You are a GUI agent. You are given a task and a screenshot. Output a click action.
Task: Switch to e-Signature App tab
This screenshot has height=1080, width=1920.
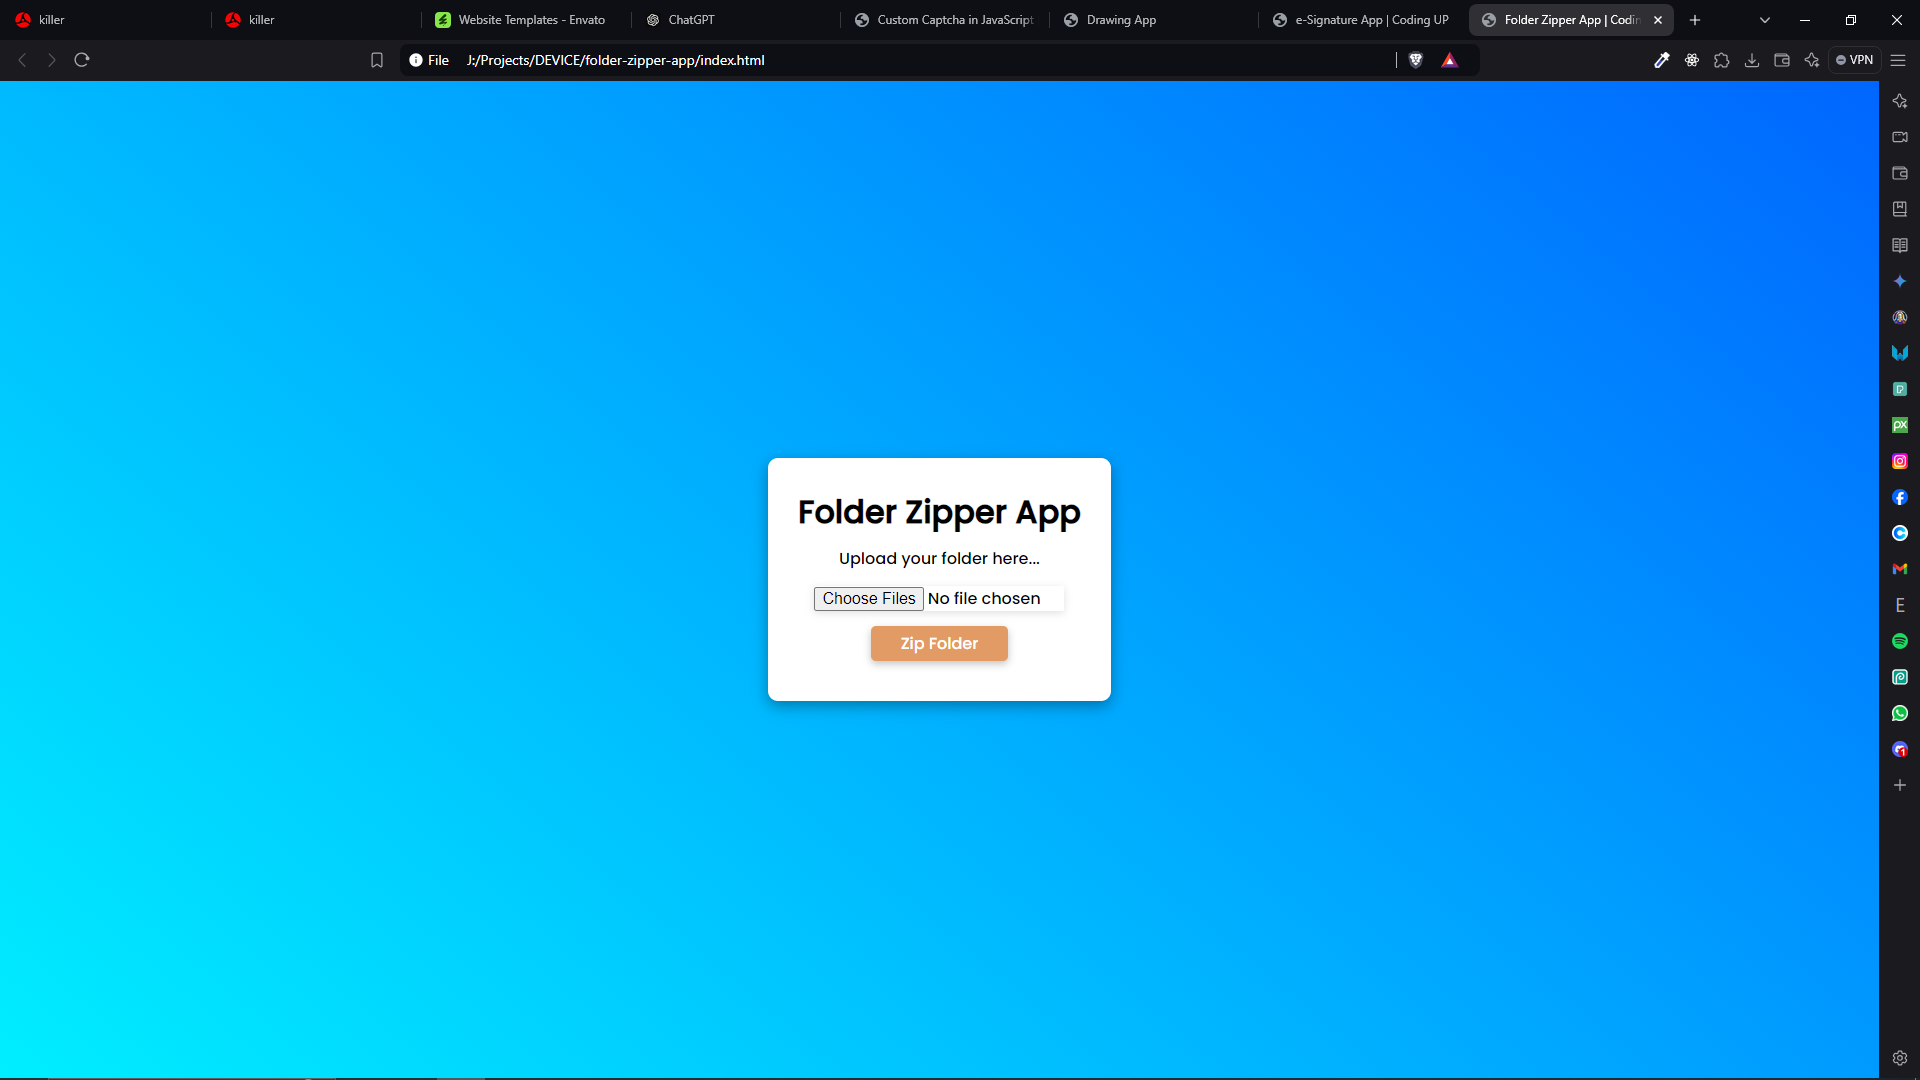click(x=1363, y=20)
